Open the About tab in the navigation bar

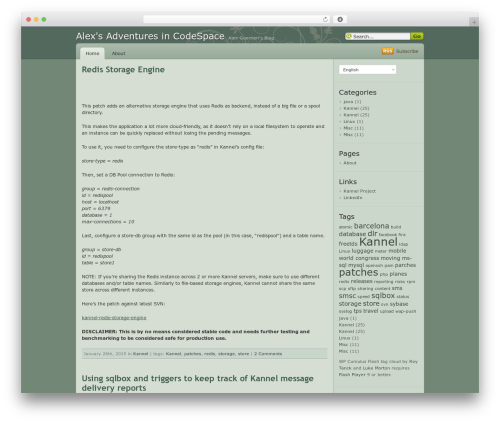pyautogui.click(x=118, y=53)
